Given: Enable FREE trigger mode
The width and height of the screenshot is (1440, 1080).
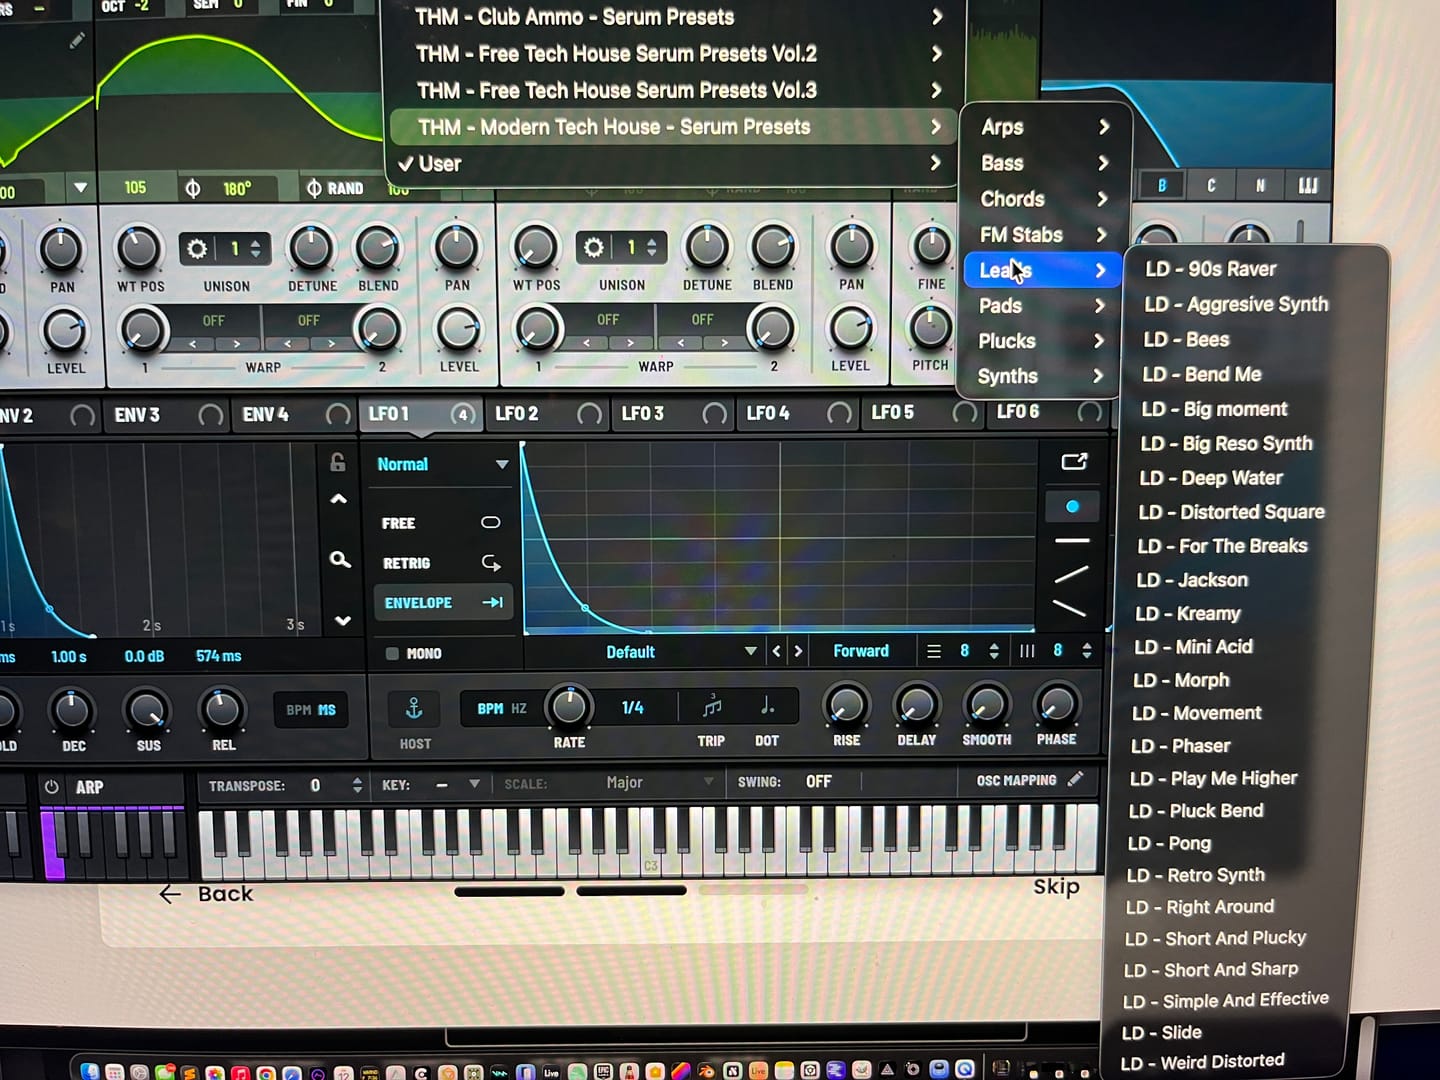Looking at the screenshot, I should pyautogui.click(x=441, y=523).
